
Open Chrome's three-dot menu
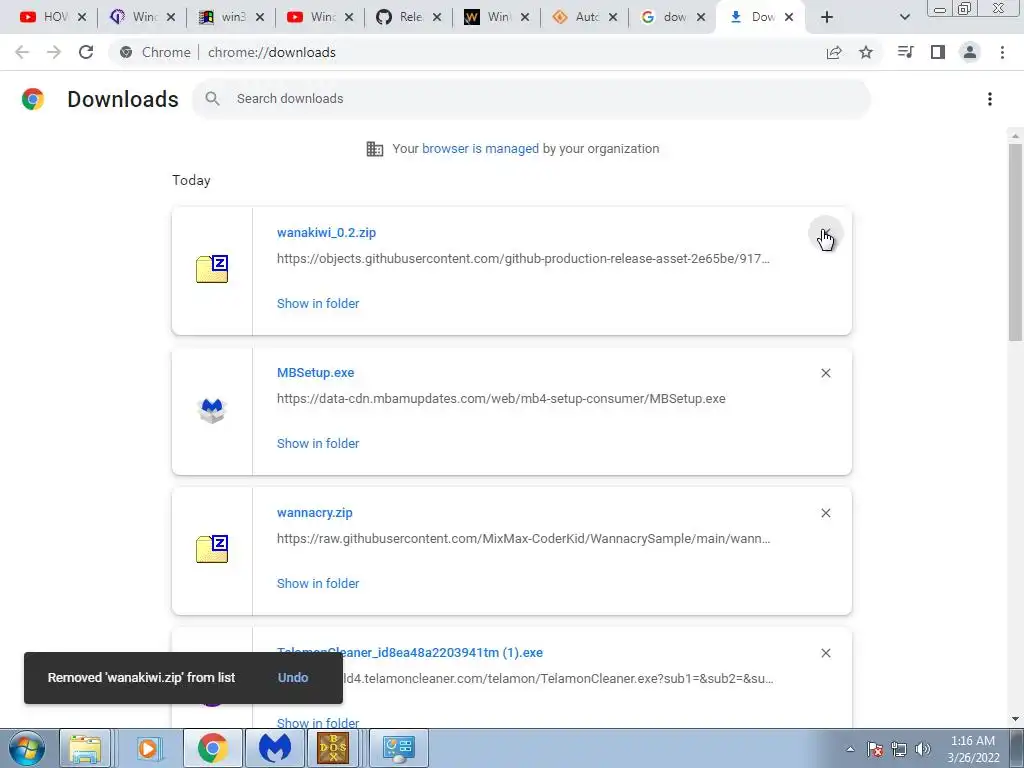[x=1002, y=52]
